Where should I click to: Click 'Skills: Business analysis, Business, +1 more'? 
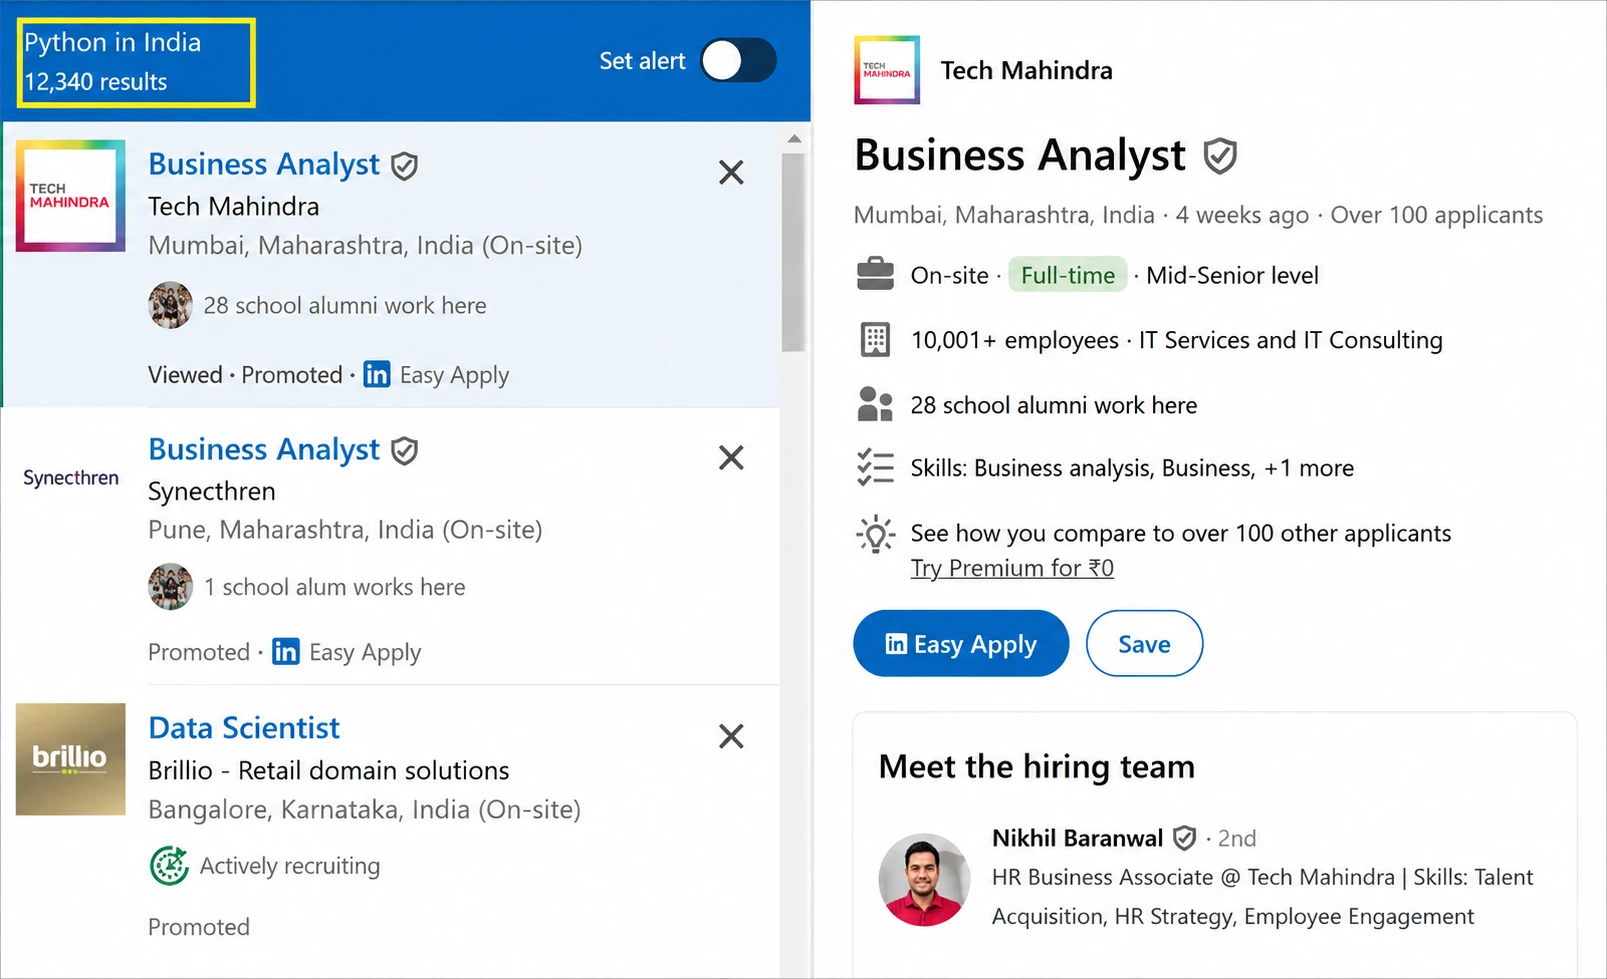click(1132, 468)
